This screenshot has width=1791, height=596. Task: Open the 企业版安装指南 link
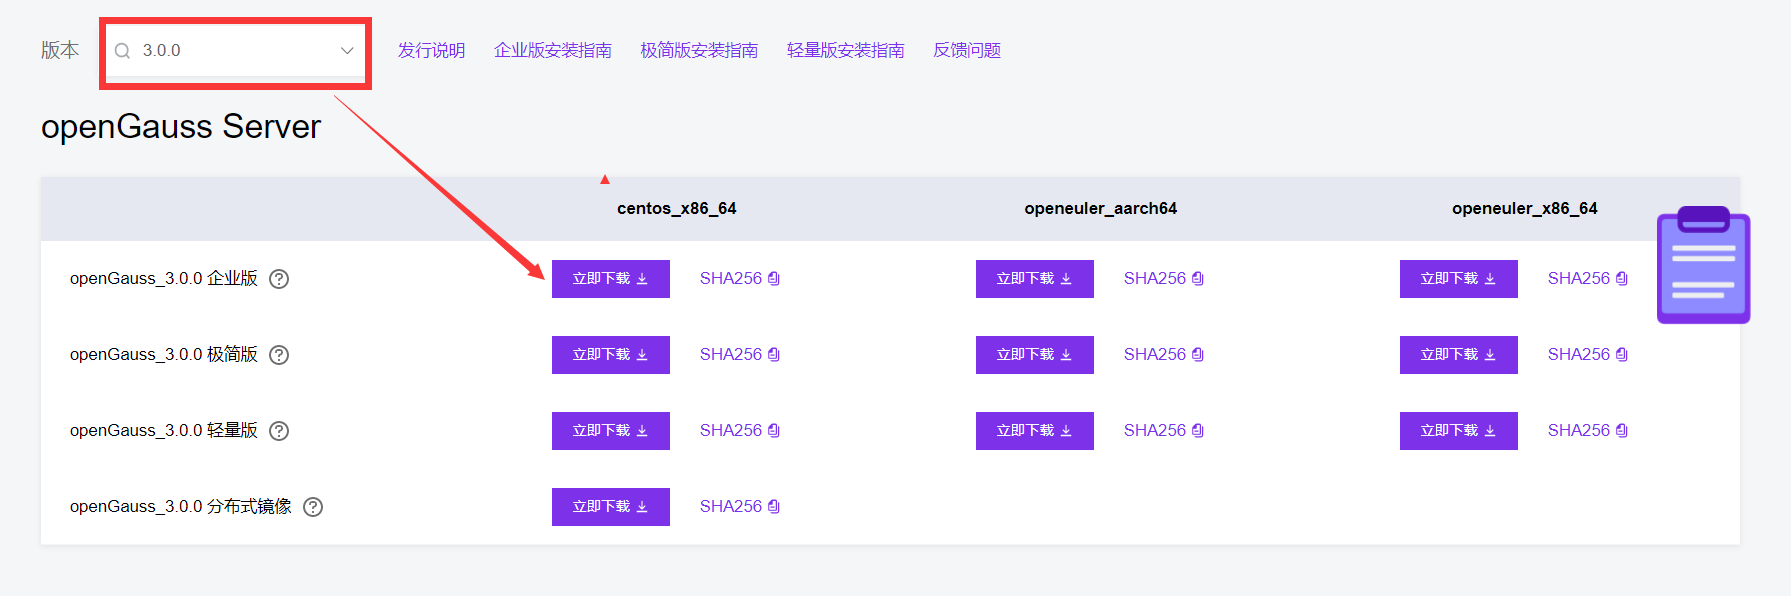pos(552,51)
